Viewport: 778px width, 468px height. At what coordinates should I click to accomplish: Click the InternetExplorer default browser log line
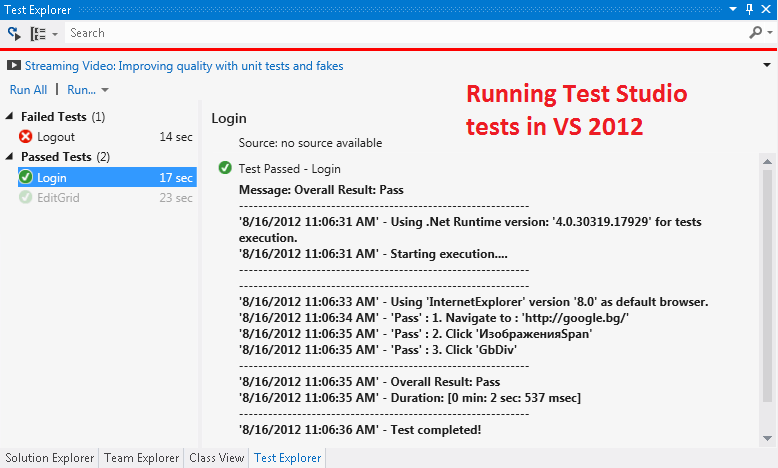point(473,302)
